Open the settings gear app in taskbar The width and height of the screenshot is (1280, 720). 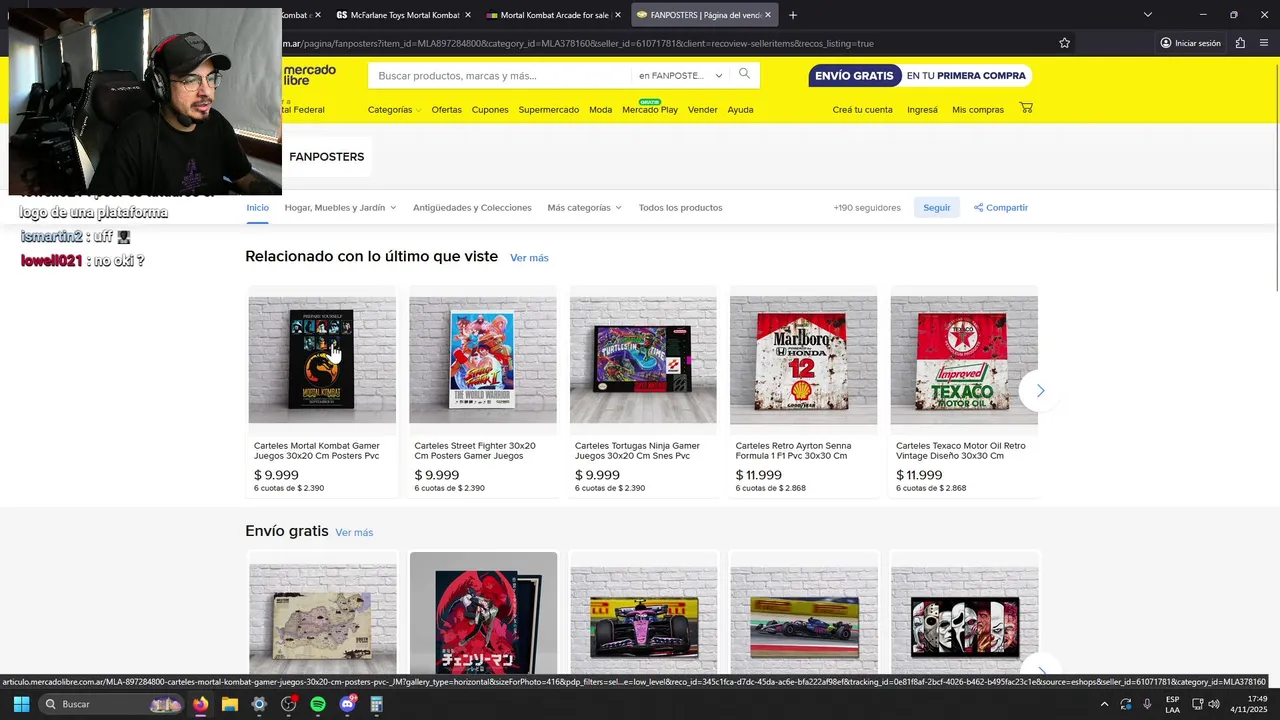pyautogui.click(x=259, y=704)
